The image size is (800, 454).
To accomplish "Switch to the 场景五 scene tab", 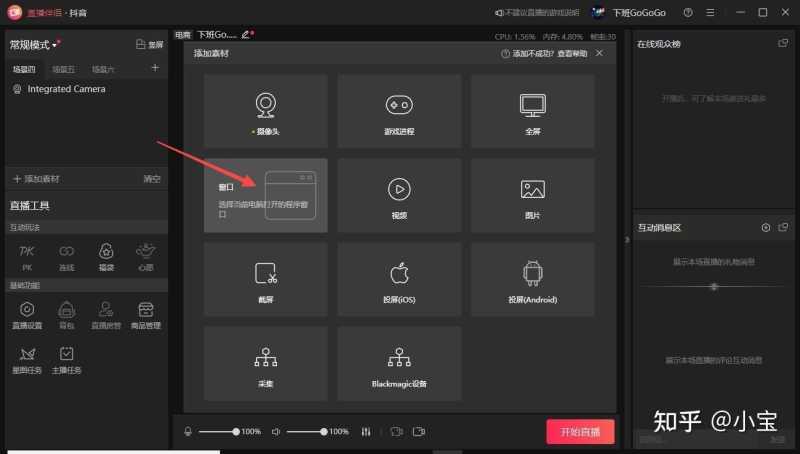I will (63, 69).
